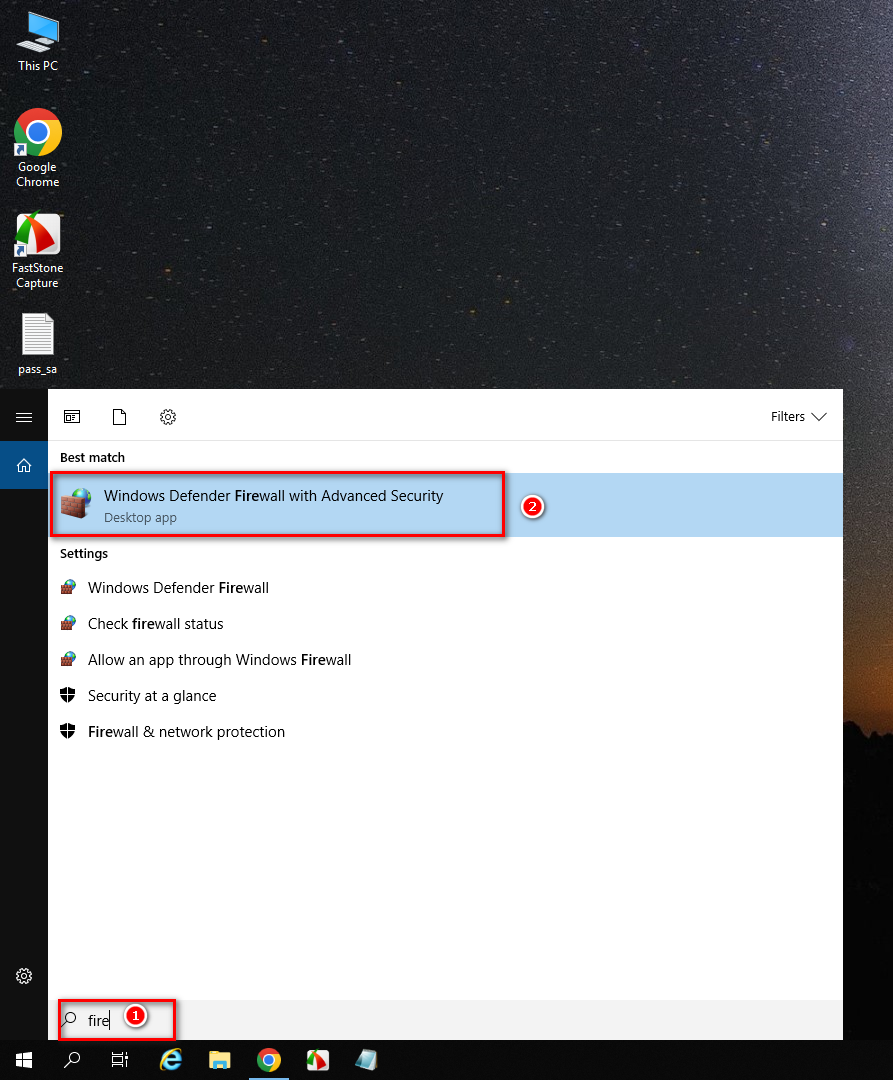Image resolution: width=893 pixels, height=1080 pixels.
Task: Filter search results by Documents
Action: click(119, 417)
